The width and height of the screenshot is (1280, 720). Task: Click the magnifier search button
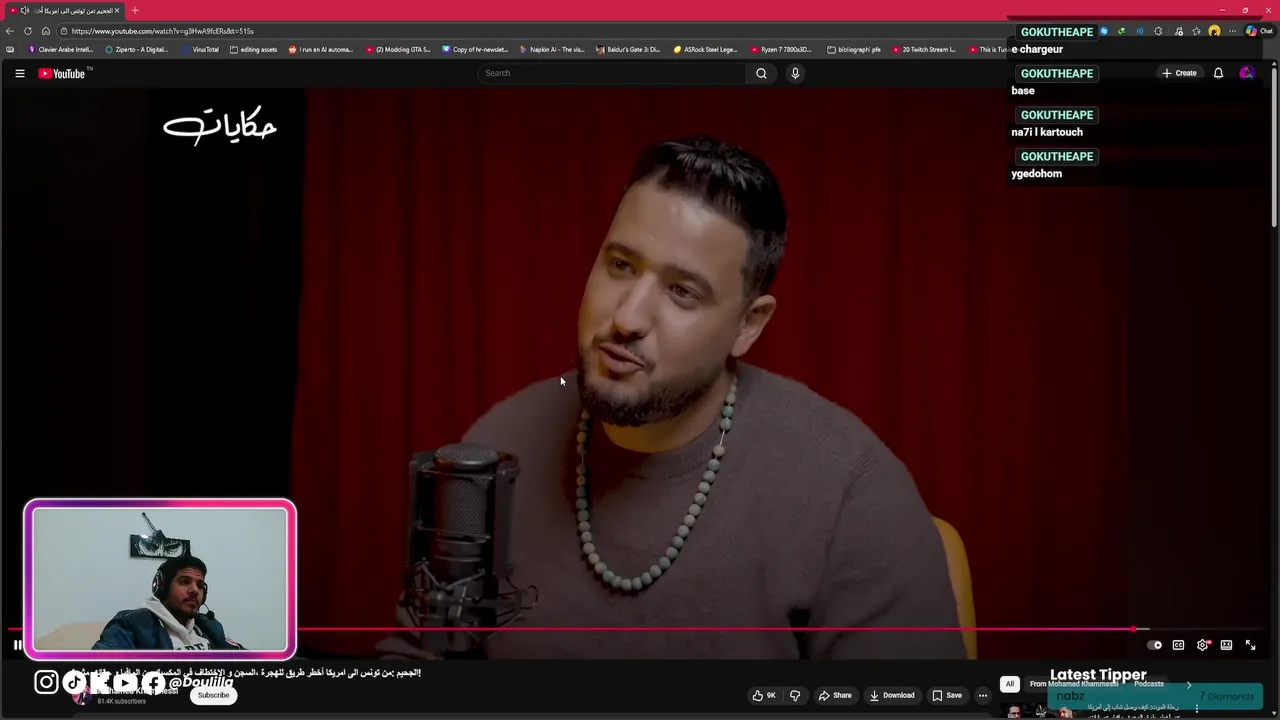tap(761, 73)
